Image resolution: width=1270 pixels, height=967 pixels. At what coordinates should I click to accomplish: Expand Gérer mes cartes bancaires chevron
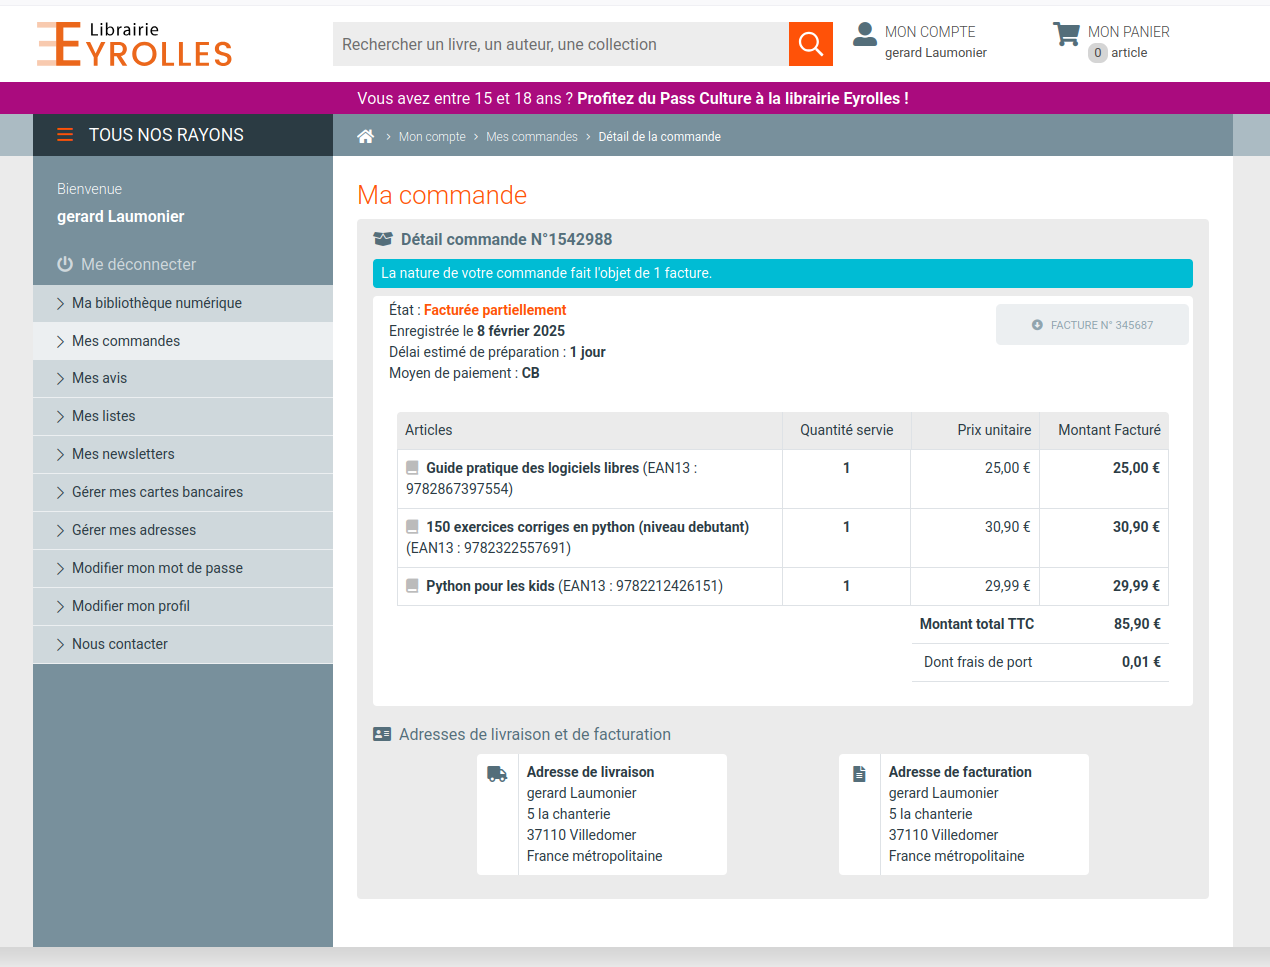click(x=60, y=493)
